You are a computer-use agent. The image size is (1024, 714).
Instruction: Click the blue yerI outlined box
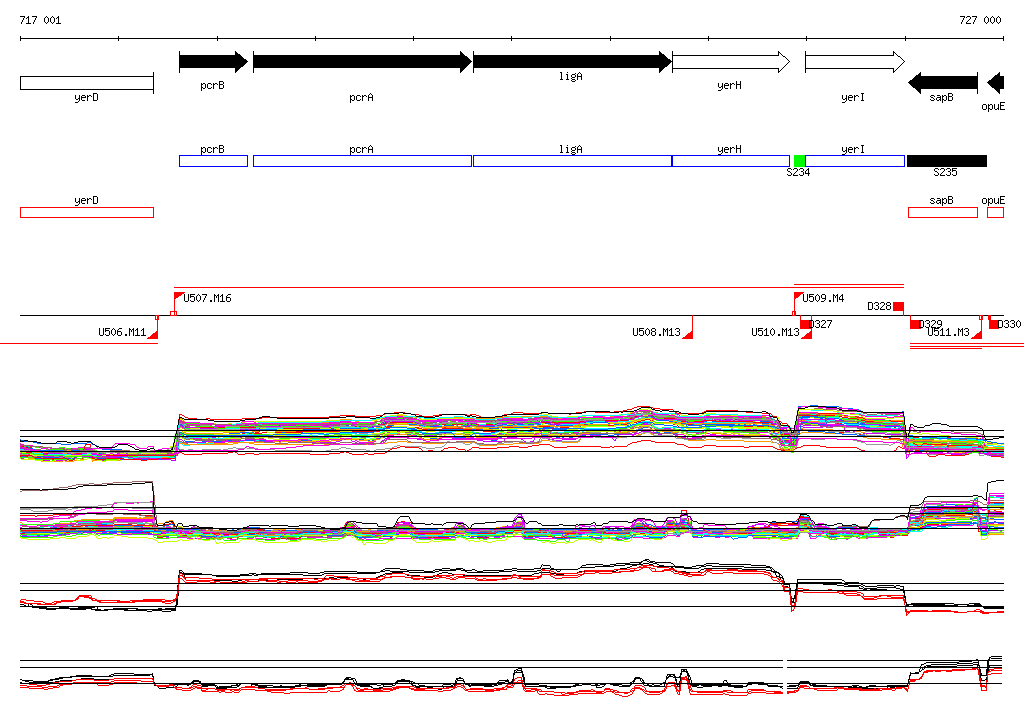(855, 161)
